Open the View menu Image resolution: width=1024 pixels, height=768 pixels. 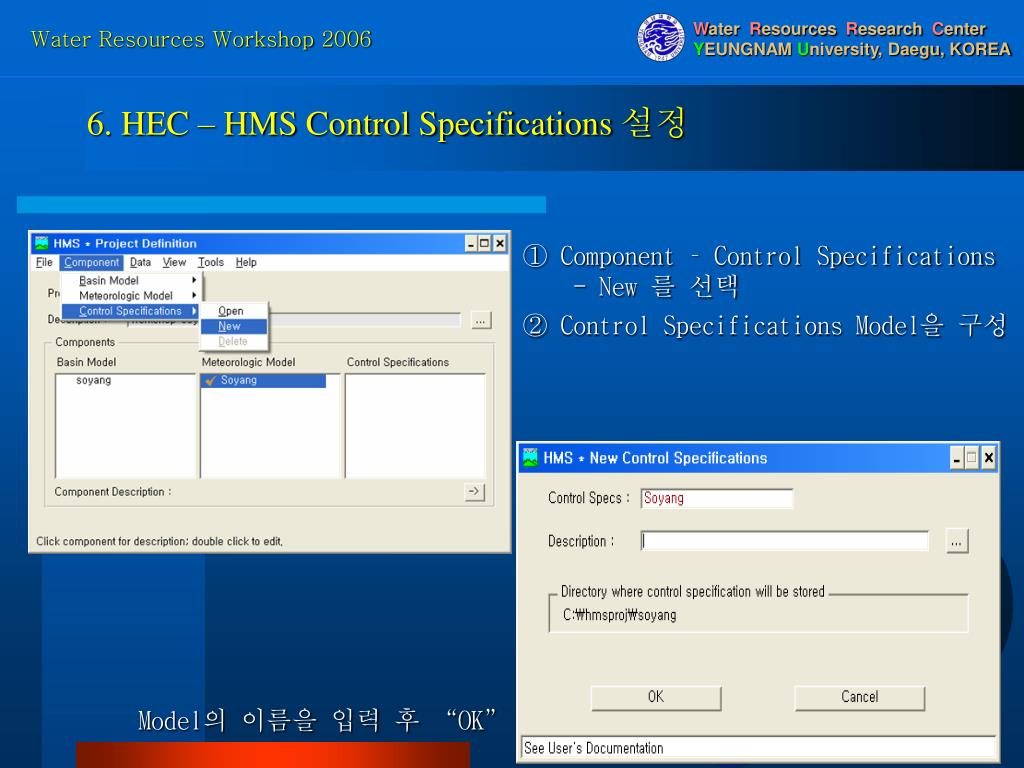click(x=174, y=263)
